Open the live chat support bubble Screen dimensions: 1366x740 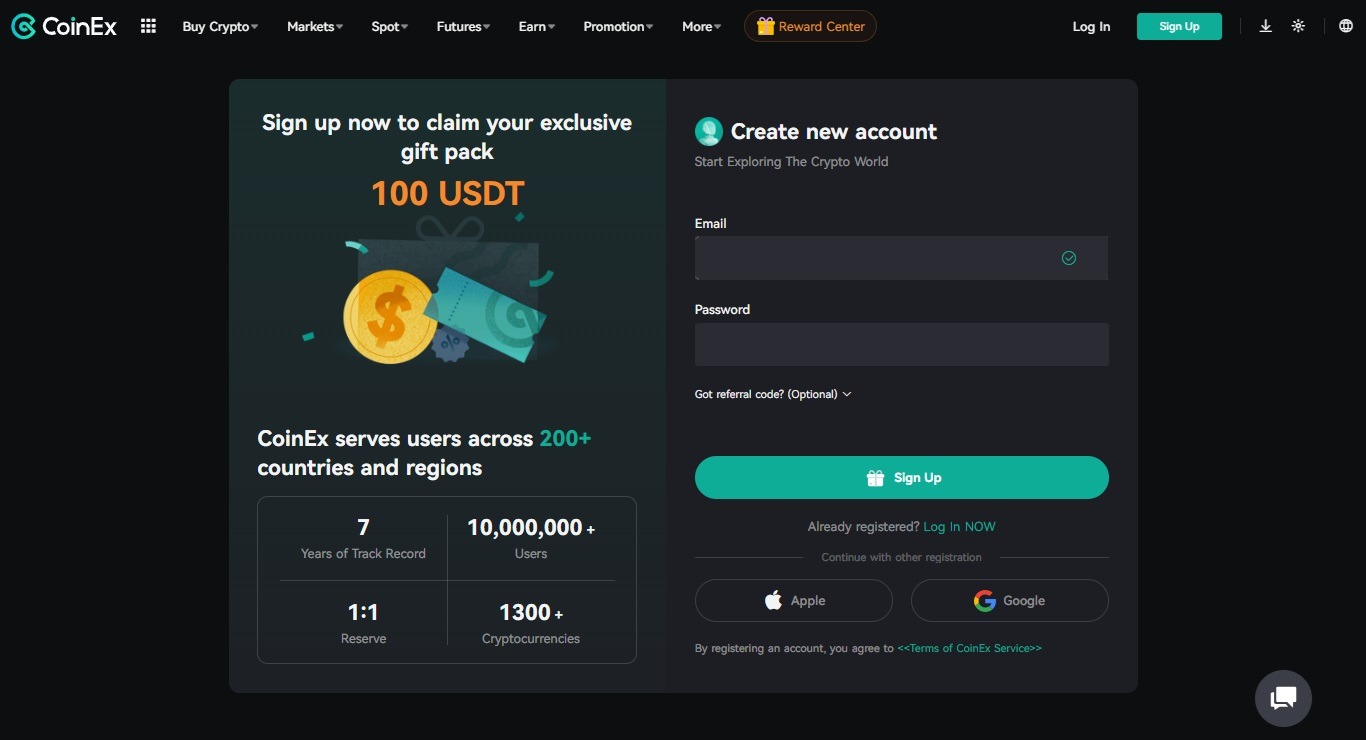click(1283, 697)
